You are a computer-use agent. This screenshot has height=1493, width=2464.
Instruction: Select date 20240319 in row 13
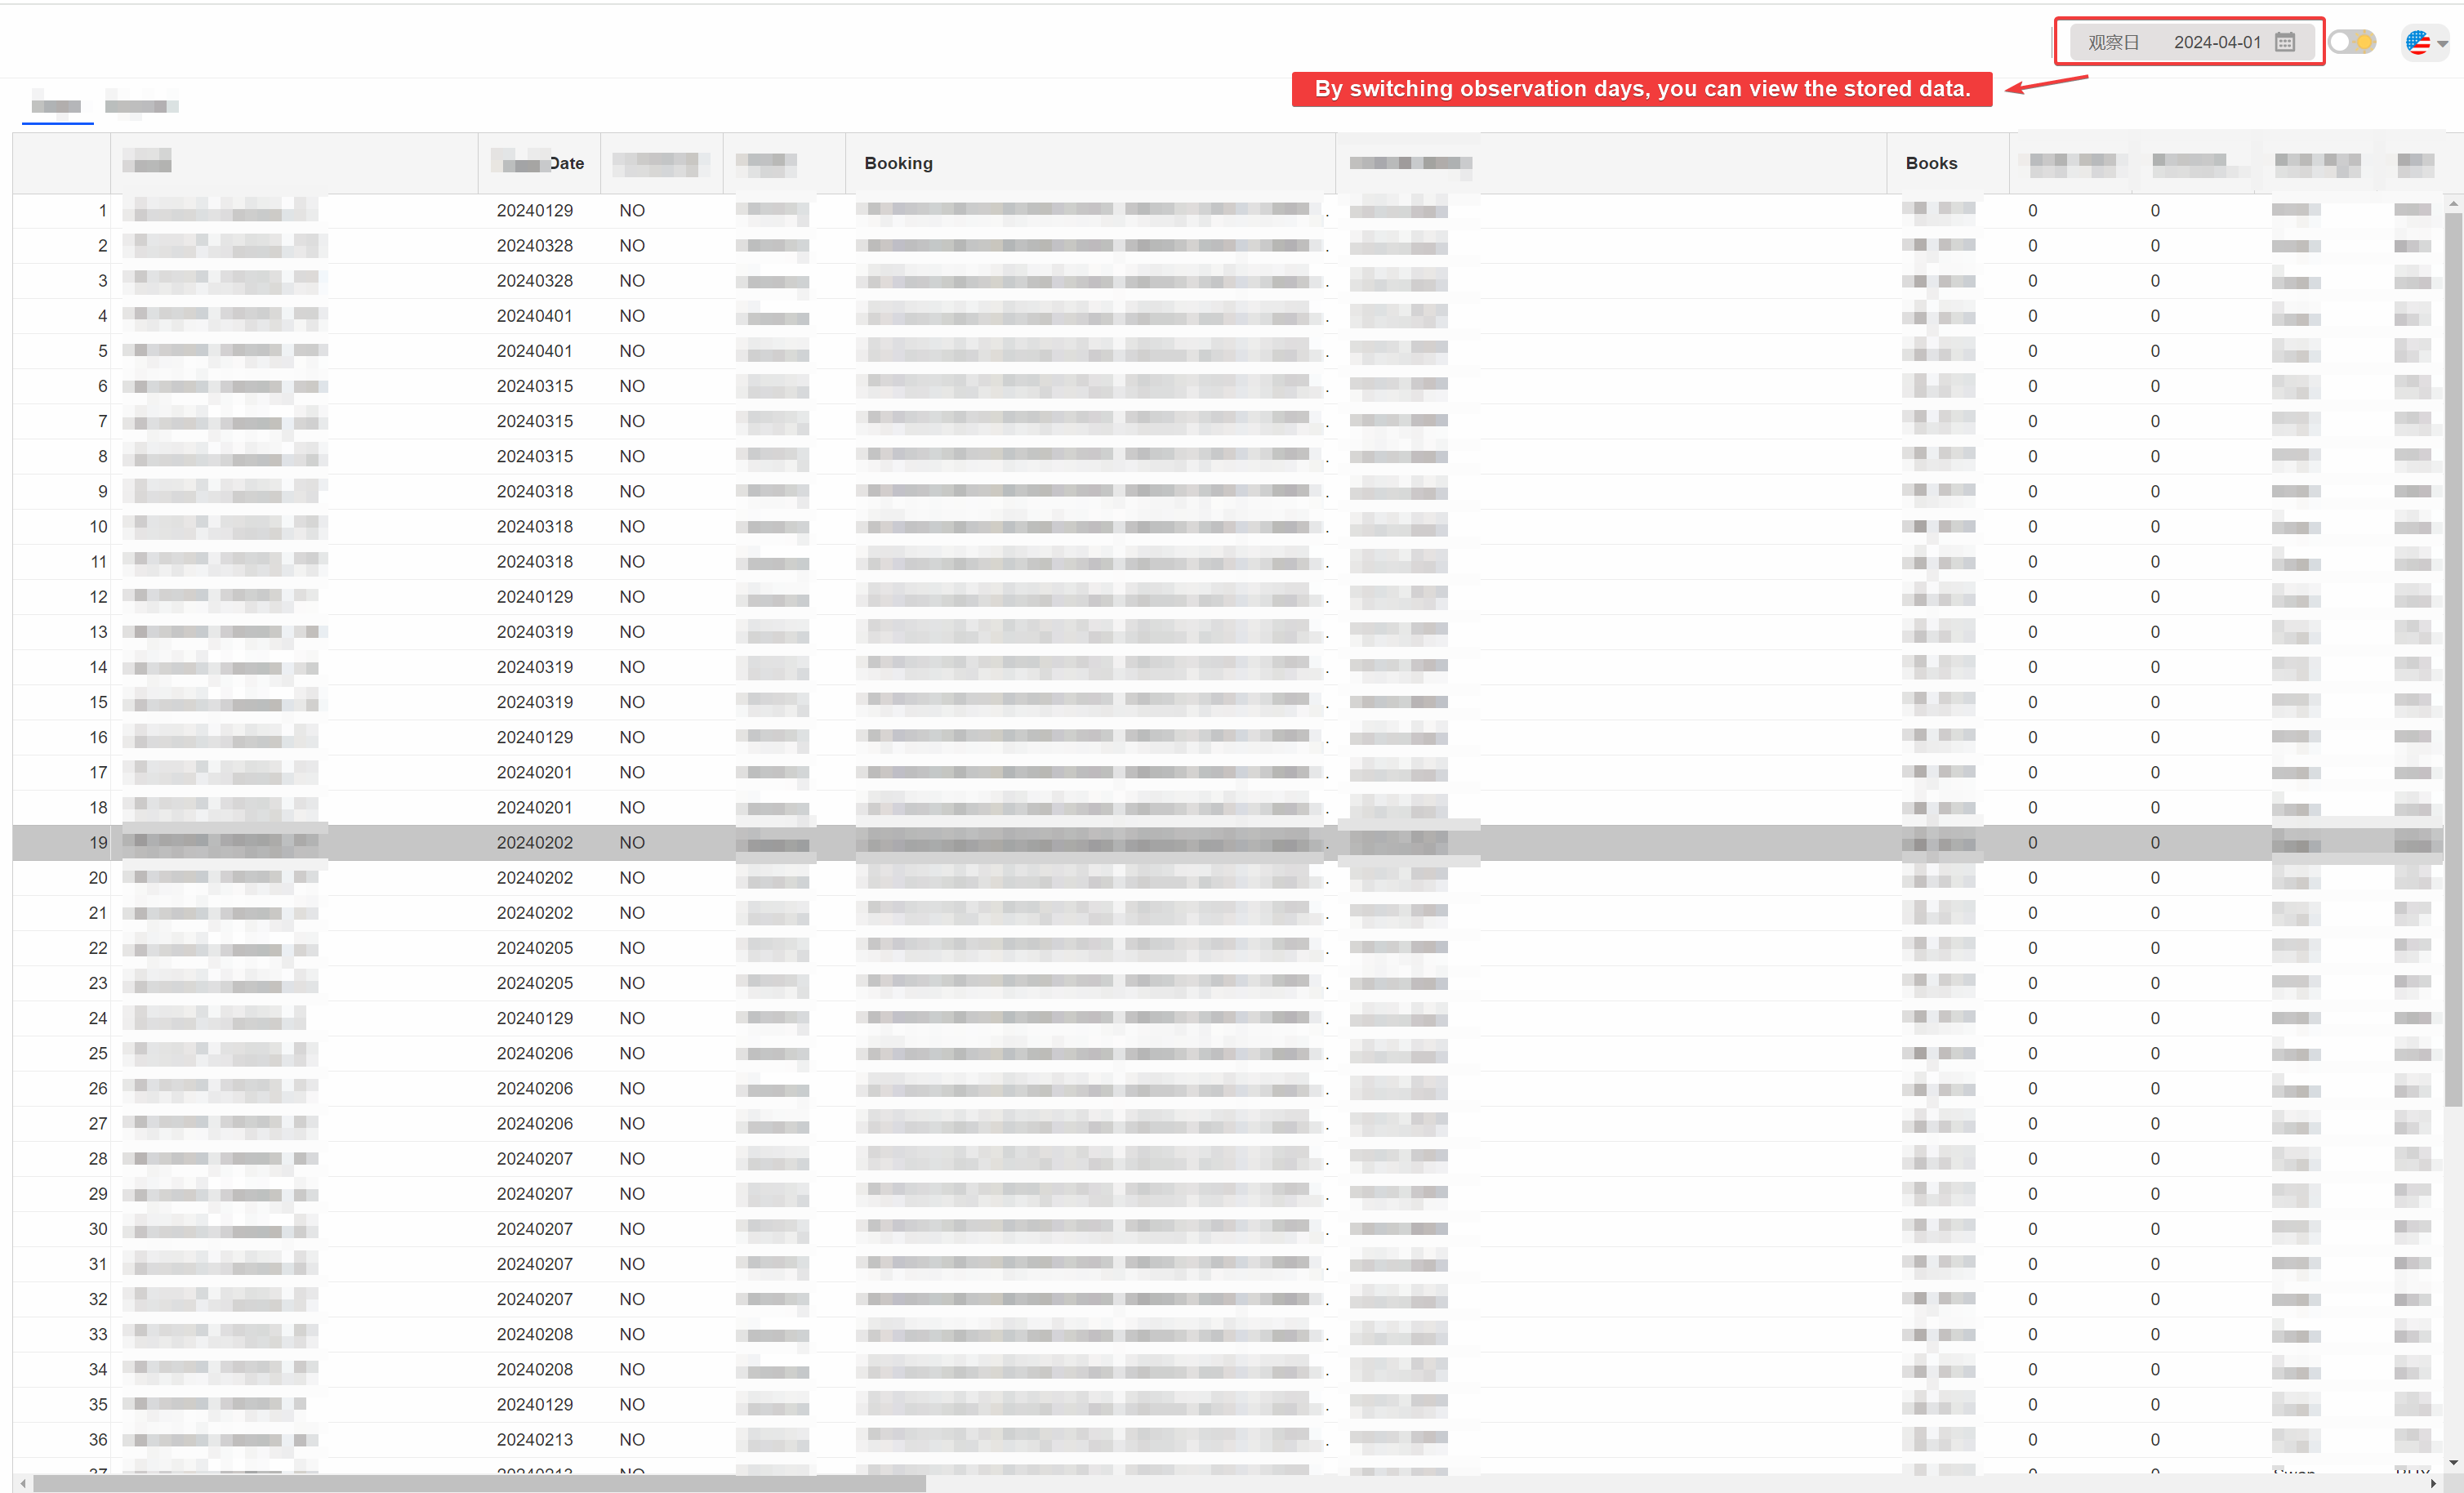point(535,632)
